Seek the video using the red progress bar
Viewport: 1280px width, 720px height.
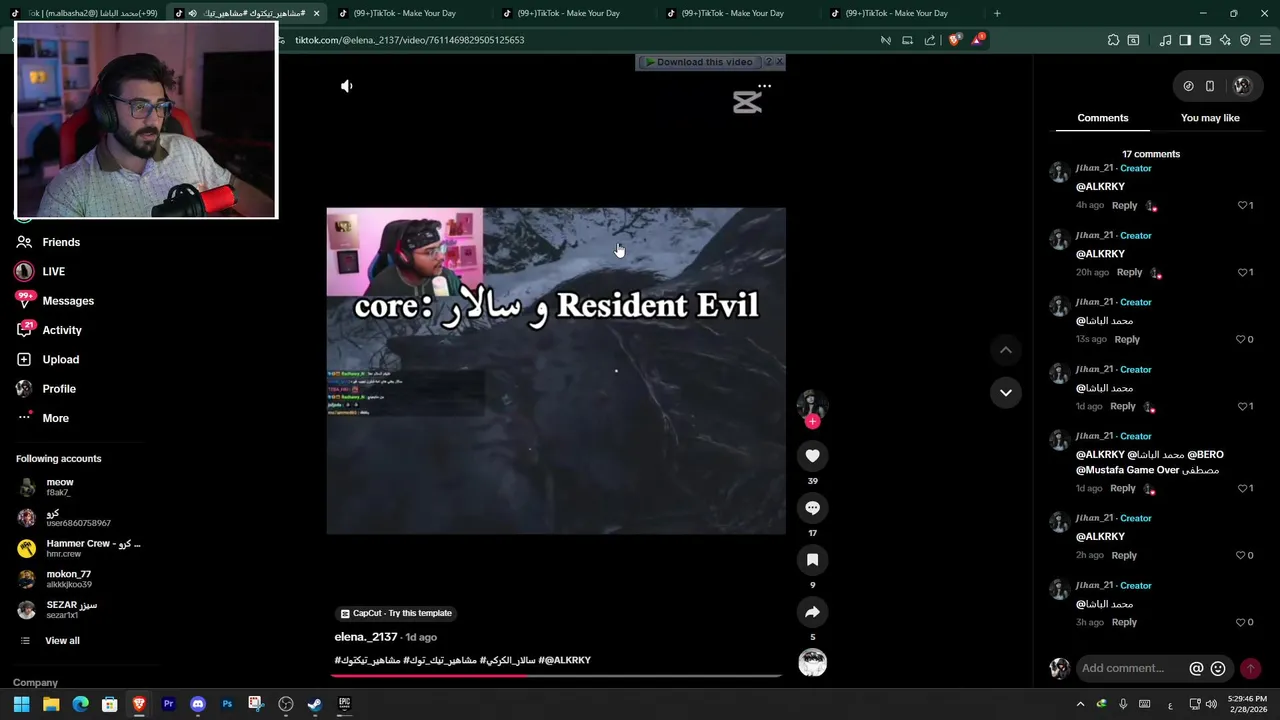click(558, 675)
